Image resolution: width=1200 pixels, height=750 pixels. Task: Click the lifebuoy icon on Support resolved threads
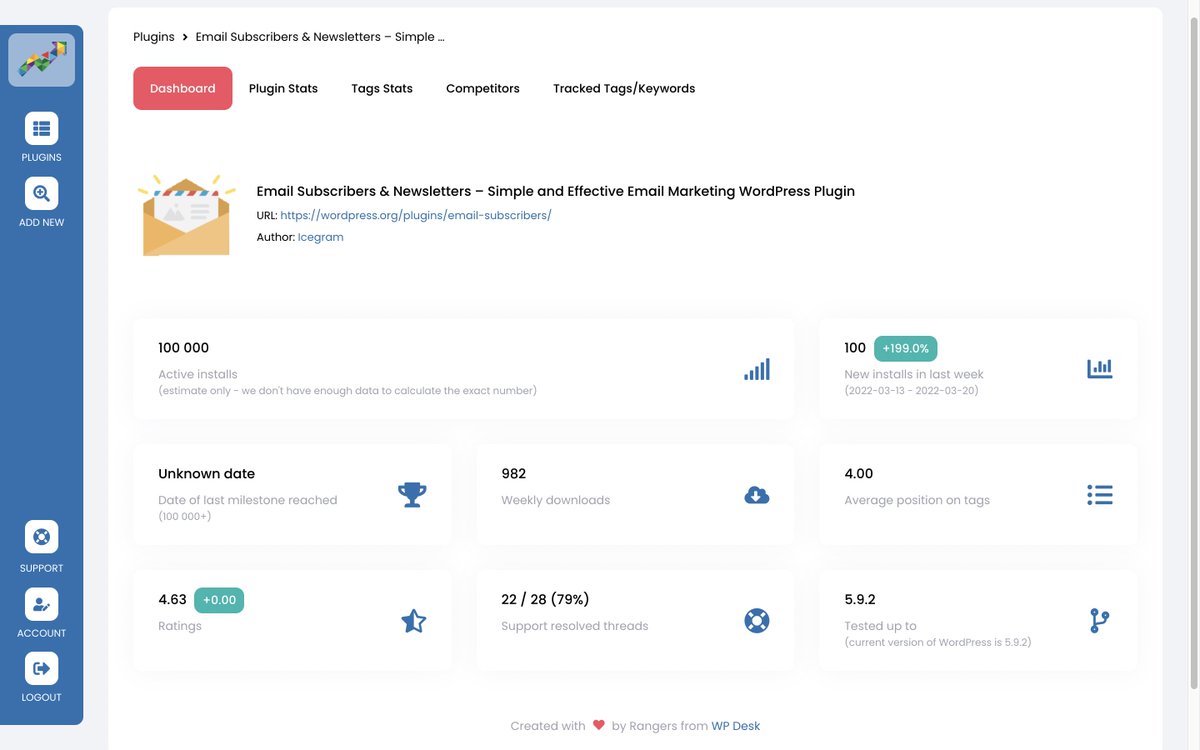click(757, 621)
